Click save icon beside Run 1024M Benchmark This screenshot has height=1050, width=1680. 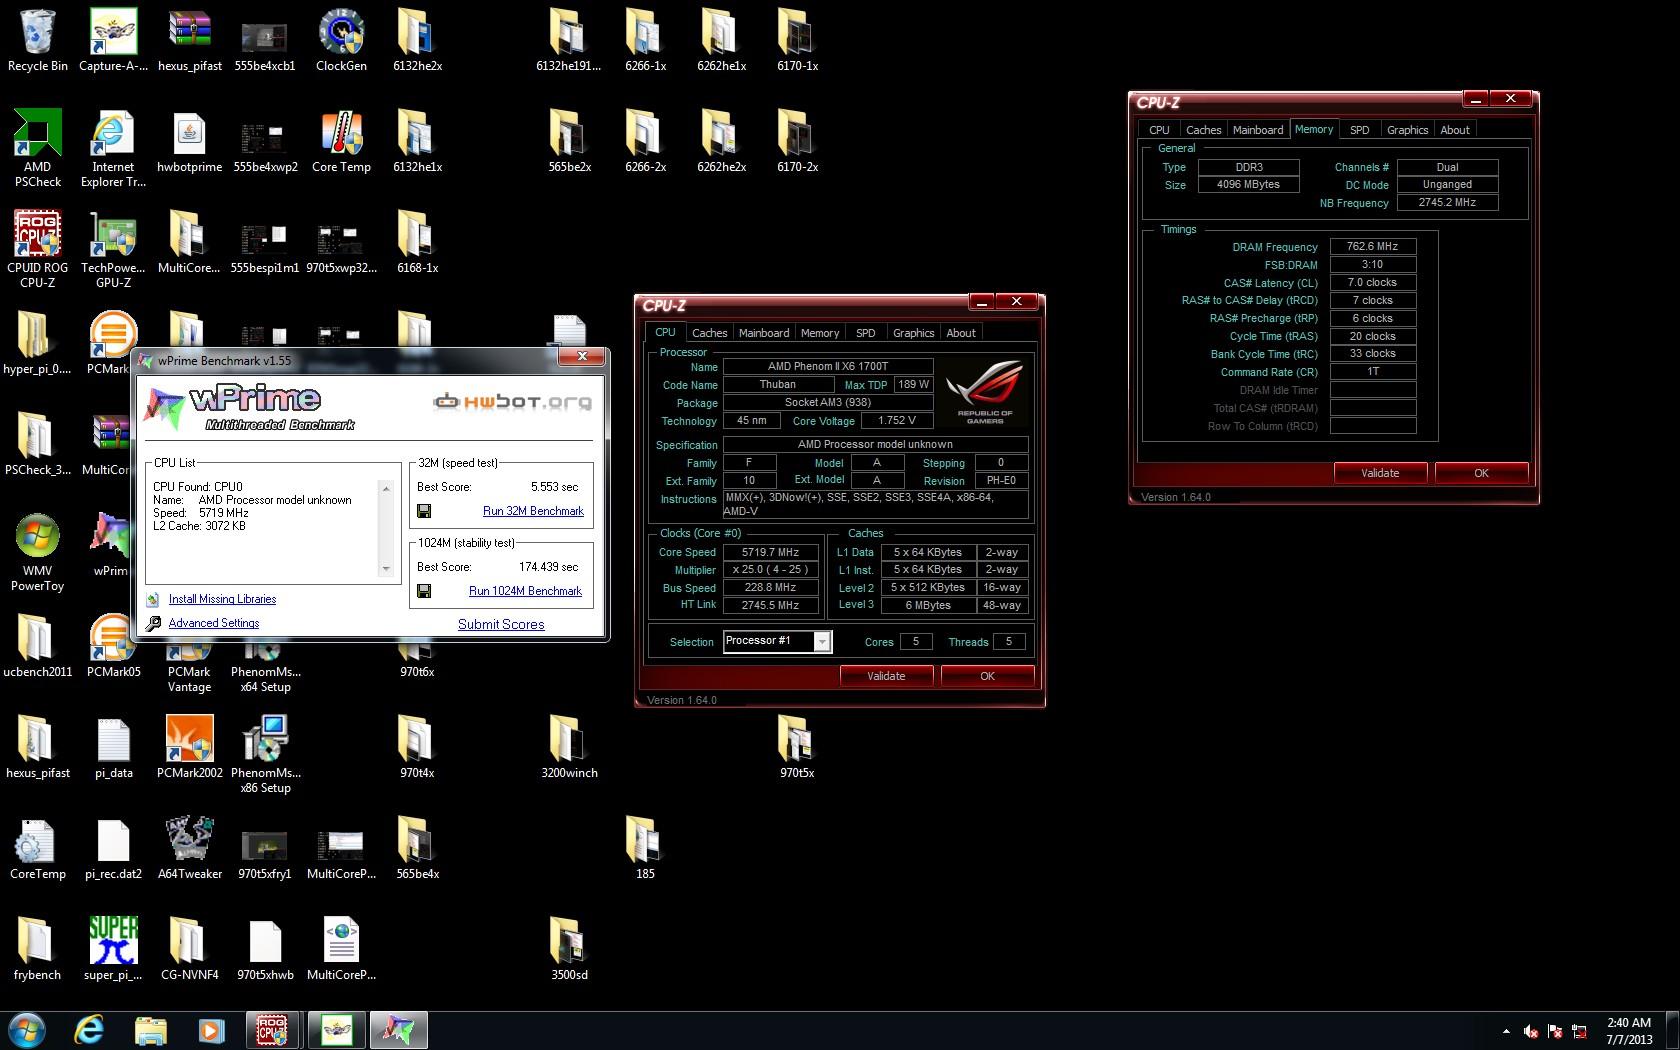click(424, 591)
